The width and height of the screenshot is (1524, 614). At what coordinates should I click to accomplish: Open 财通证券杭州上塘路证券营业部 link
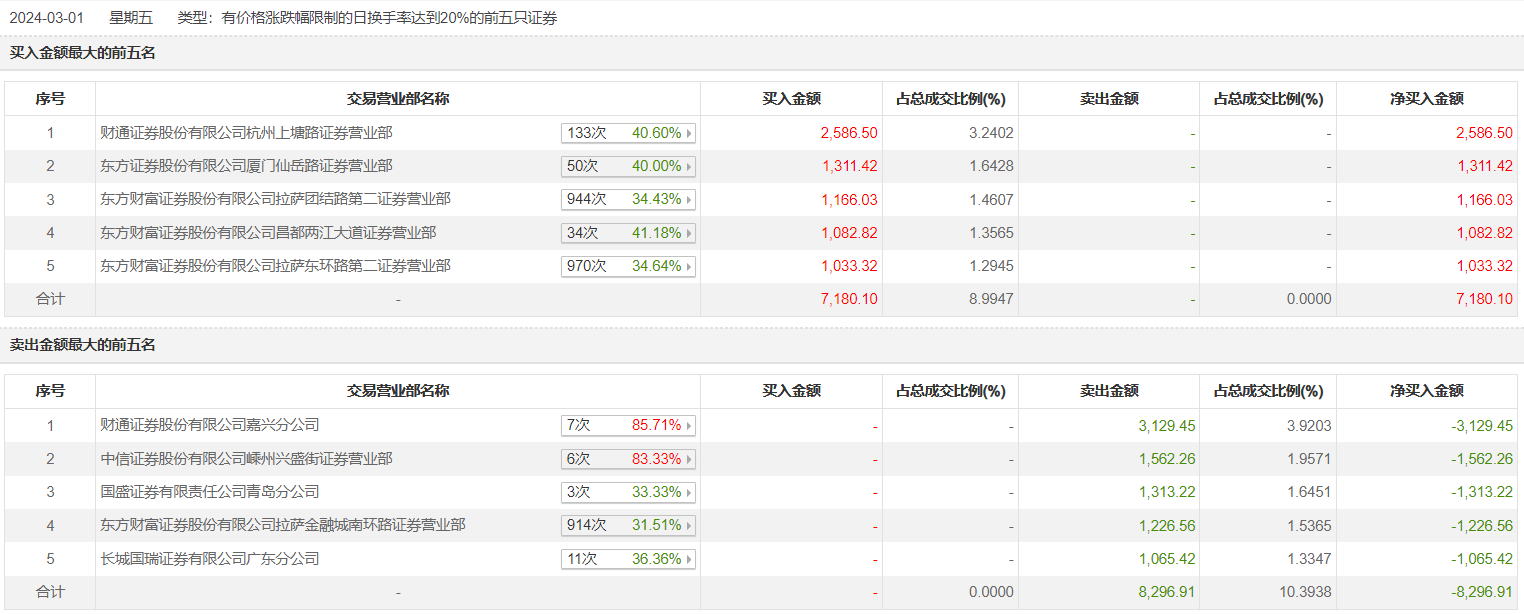pos(254,133)
